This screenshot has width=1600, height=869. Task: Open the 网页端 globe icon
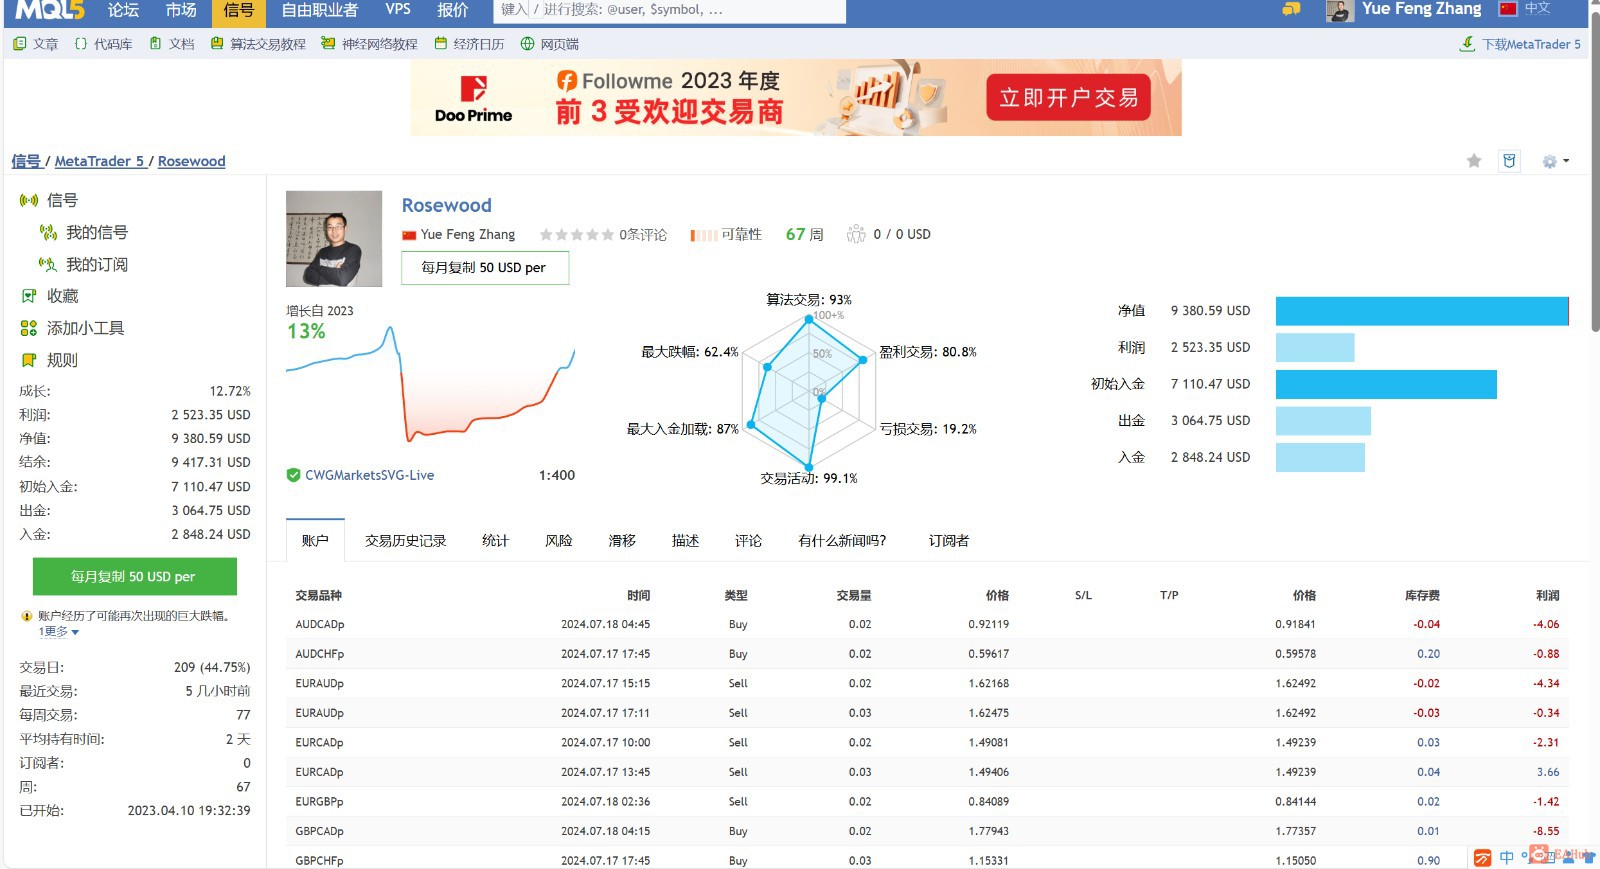(527, 44)
